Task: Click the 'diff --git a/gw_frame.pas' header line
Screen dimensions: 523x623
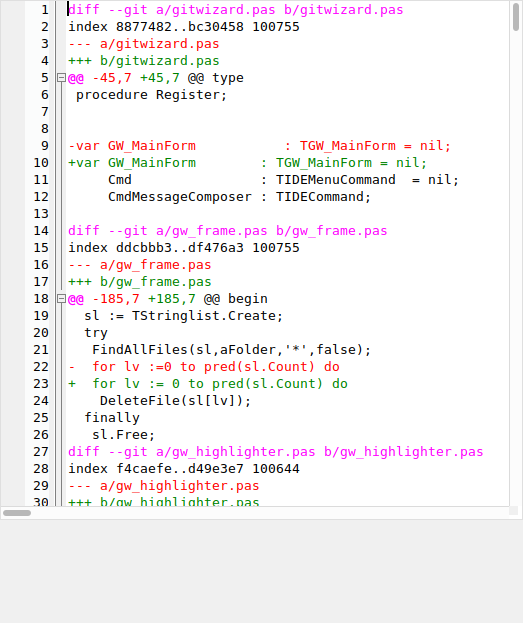Action: (227, 230)
